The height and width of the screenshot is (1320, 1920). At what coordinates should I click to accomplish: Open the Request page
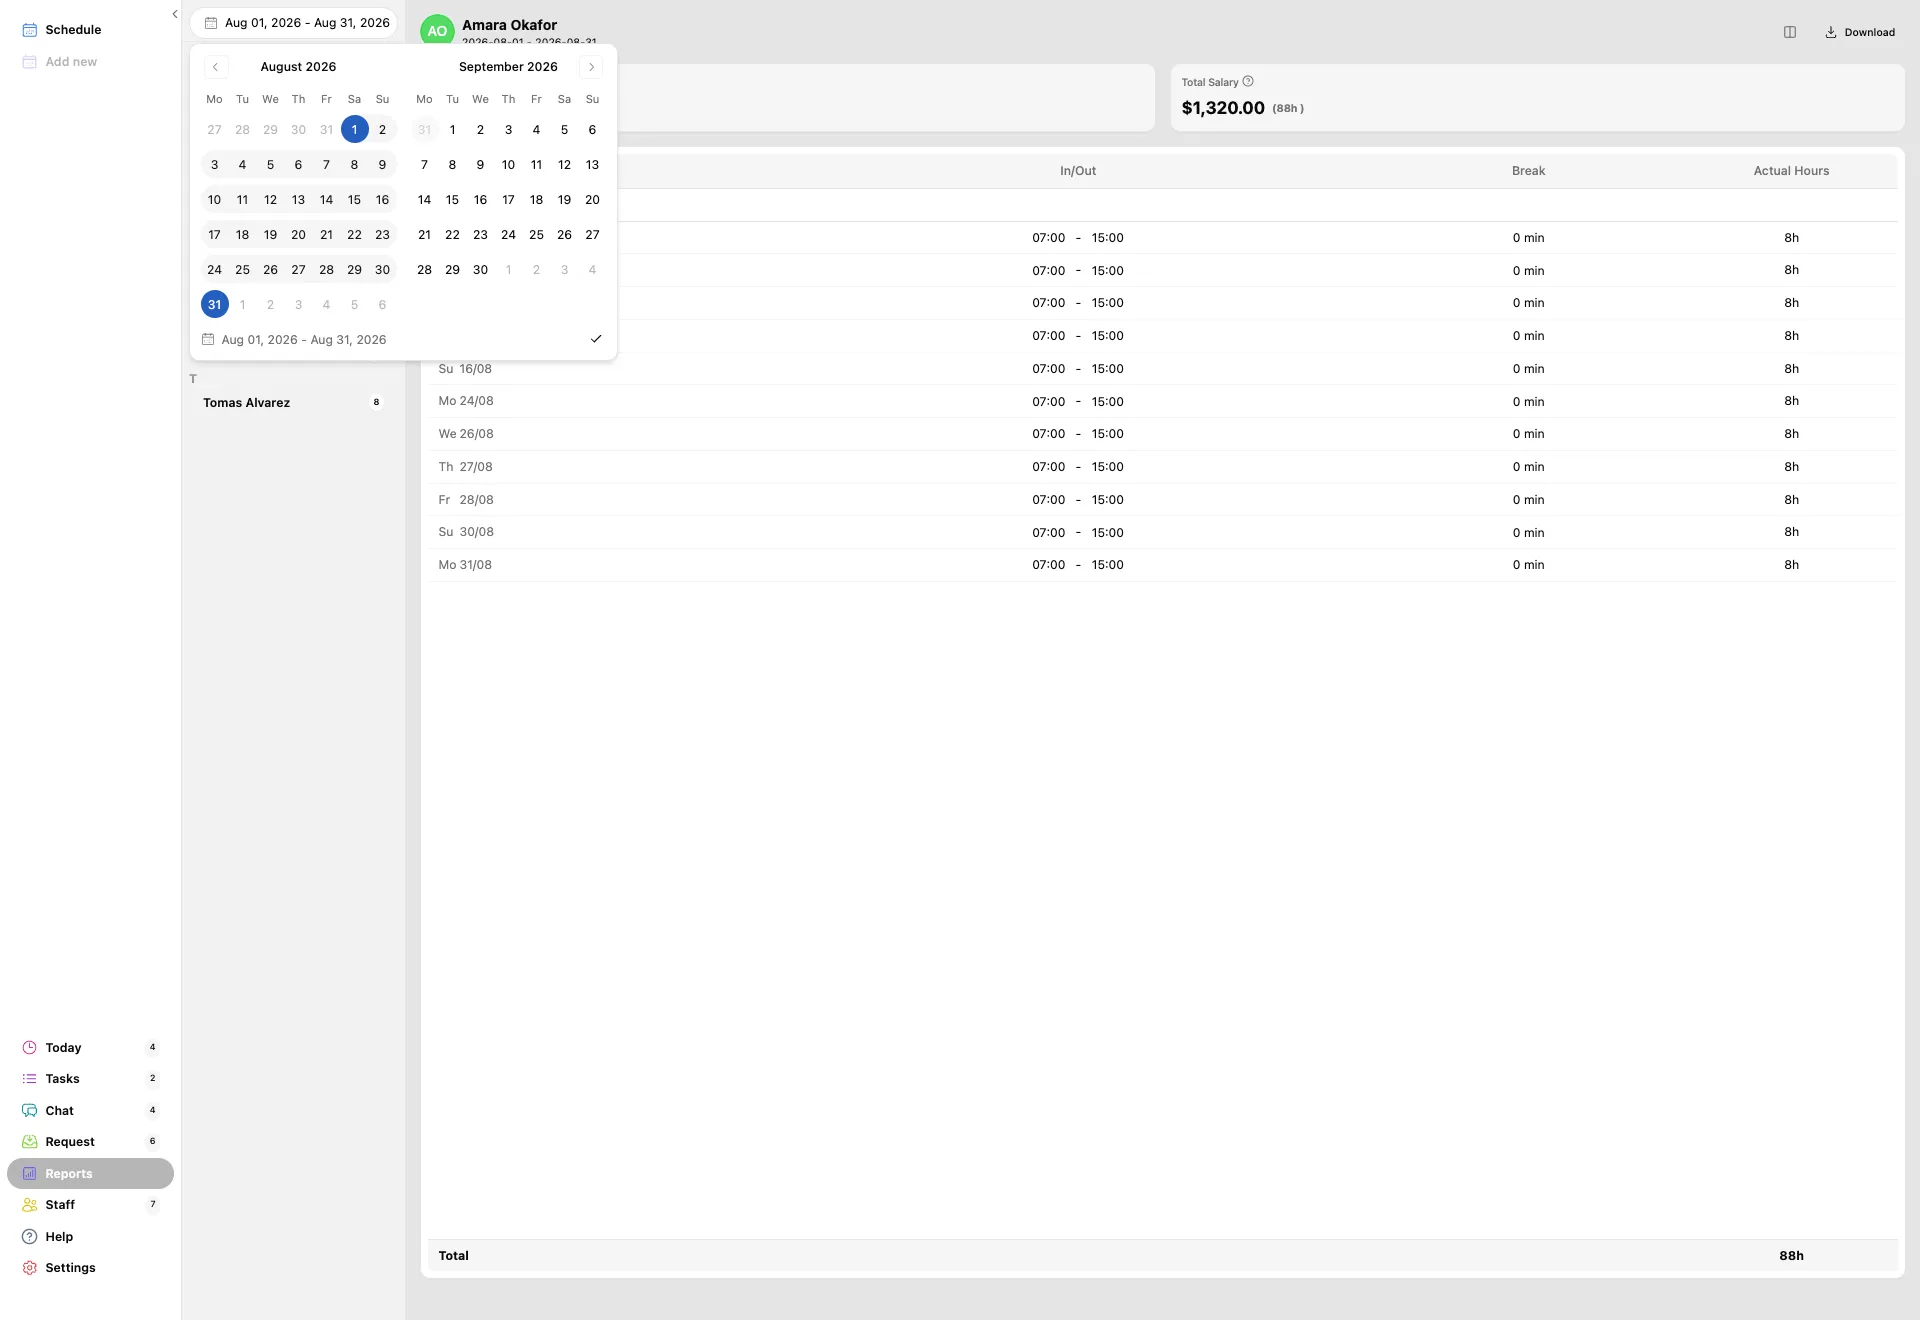click(x=90, y=1142)
